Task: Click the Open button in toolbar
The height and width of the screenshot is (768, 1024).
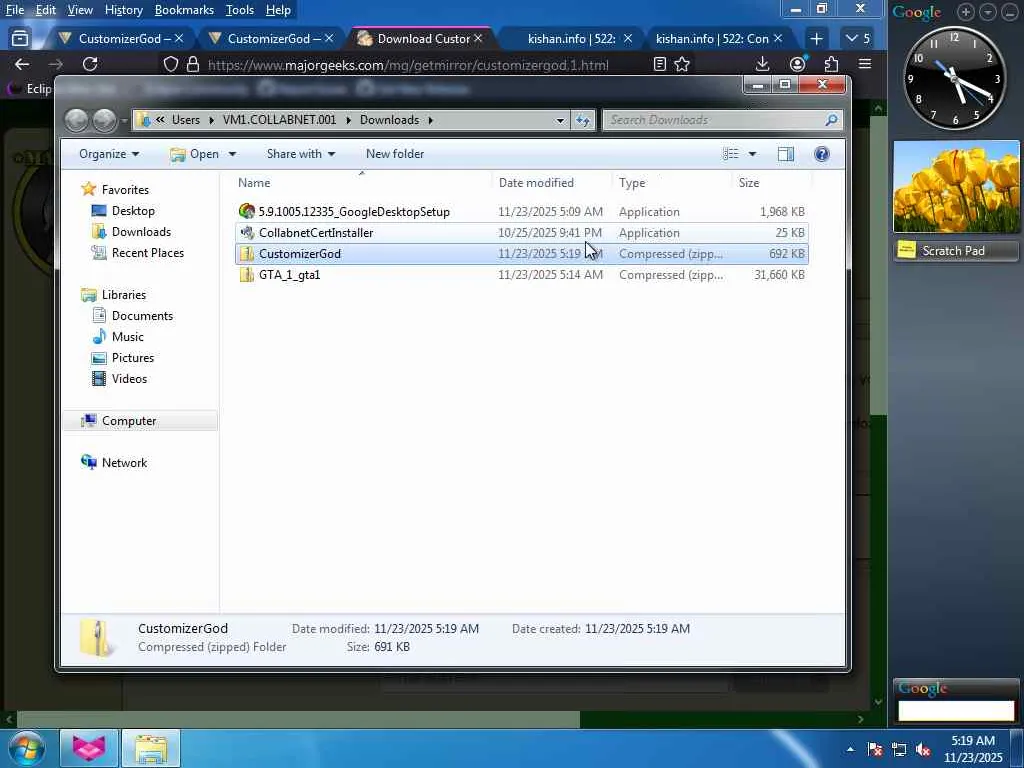Action: 195,154
